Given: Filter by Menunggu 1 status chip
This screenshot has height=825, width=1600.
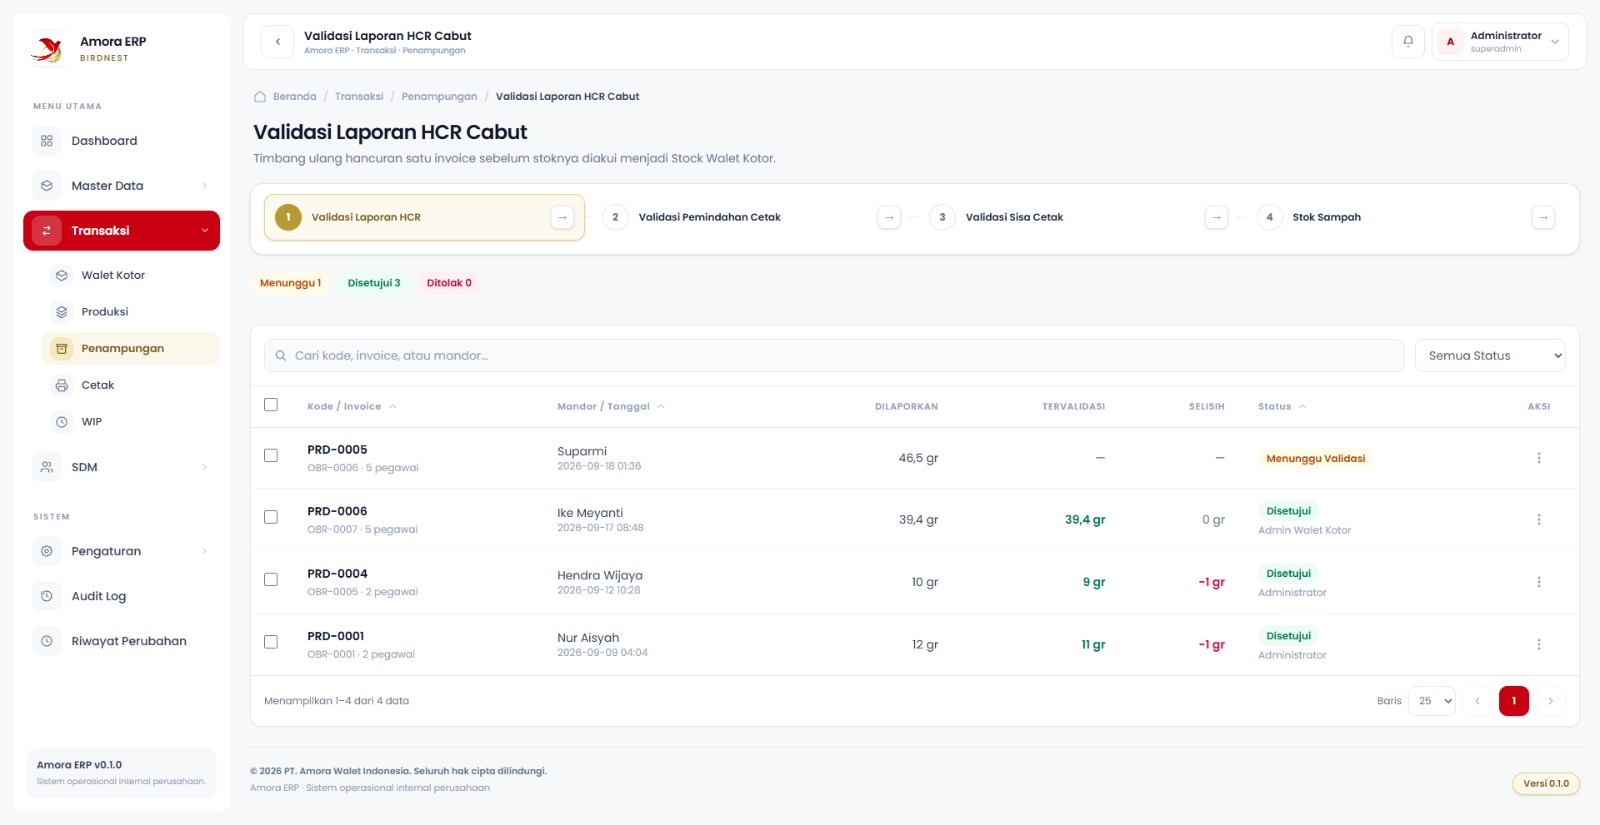Looking at the screenshot, I should [x=291, y=283].
